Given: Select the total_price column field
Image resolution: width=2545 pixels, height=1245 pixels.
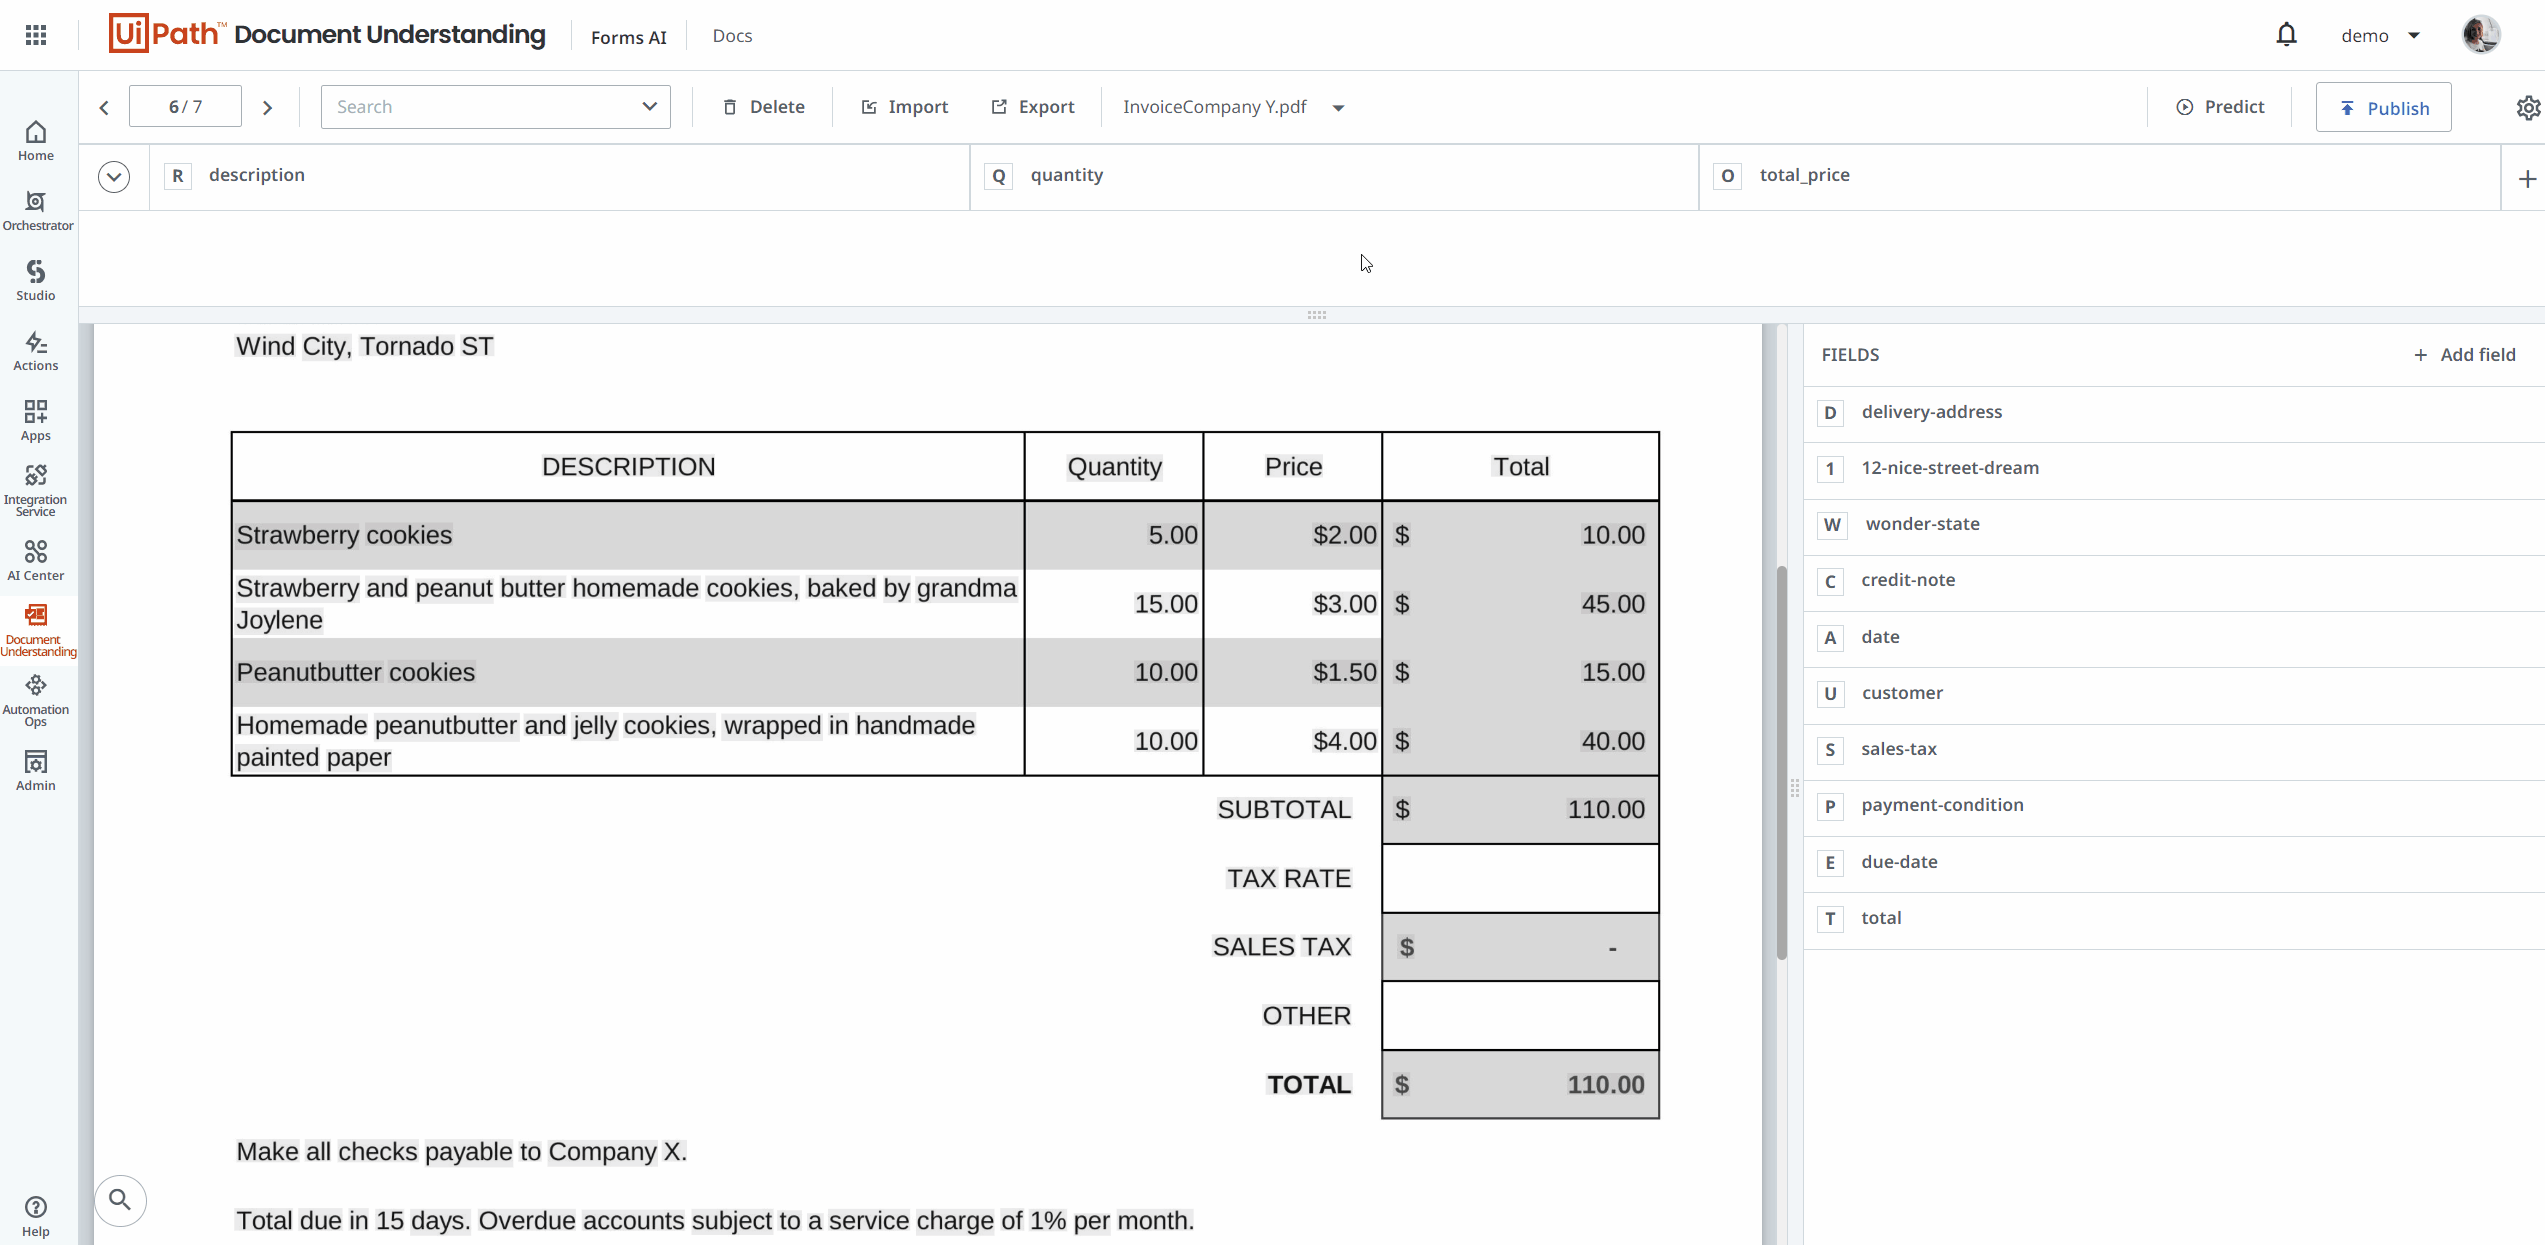Looking at the screenshot, I should (2100, 177).
